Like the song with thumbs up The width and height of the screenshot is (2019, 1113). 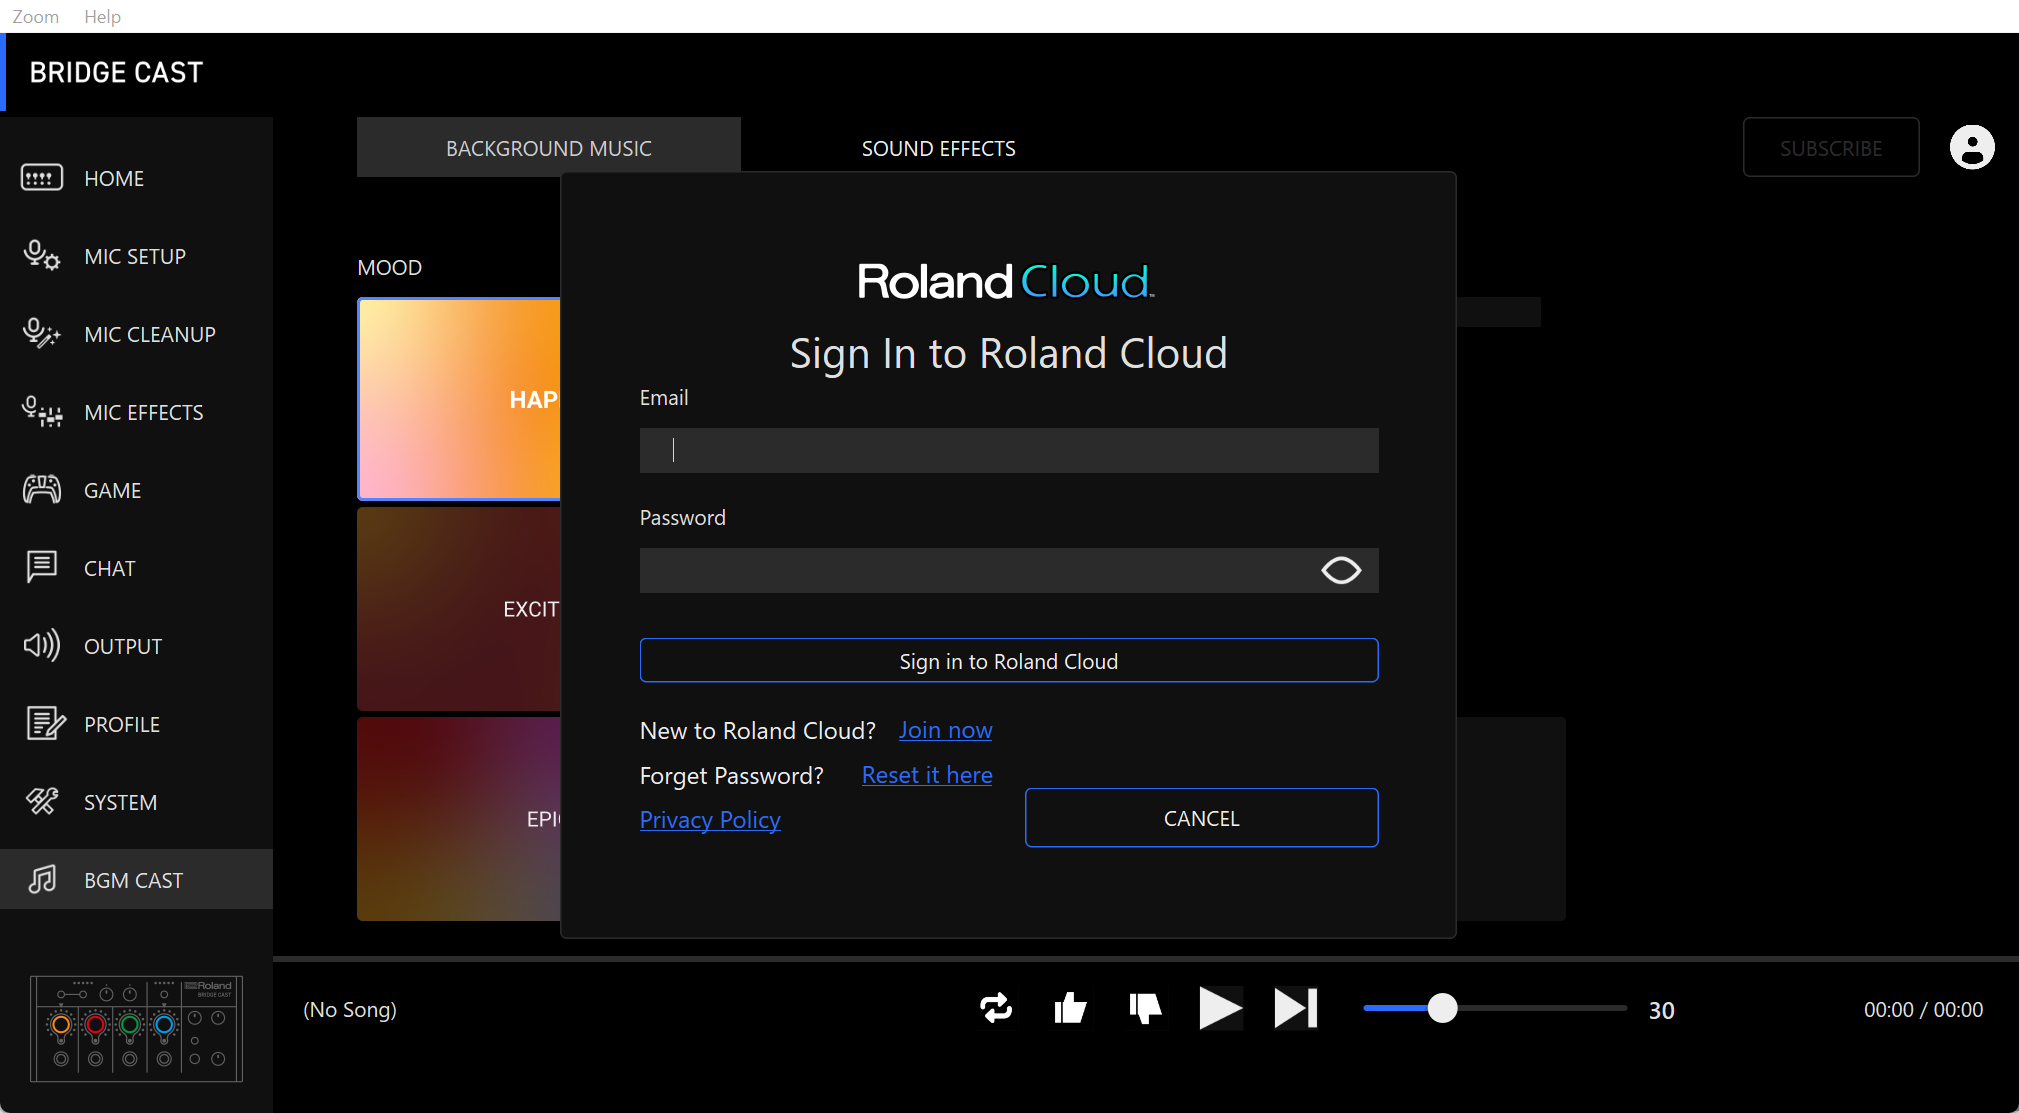(1070, 1008)
